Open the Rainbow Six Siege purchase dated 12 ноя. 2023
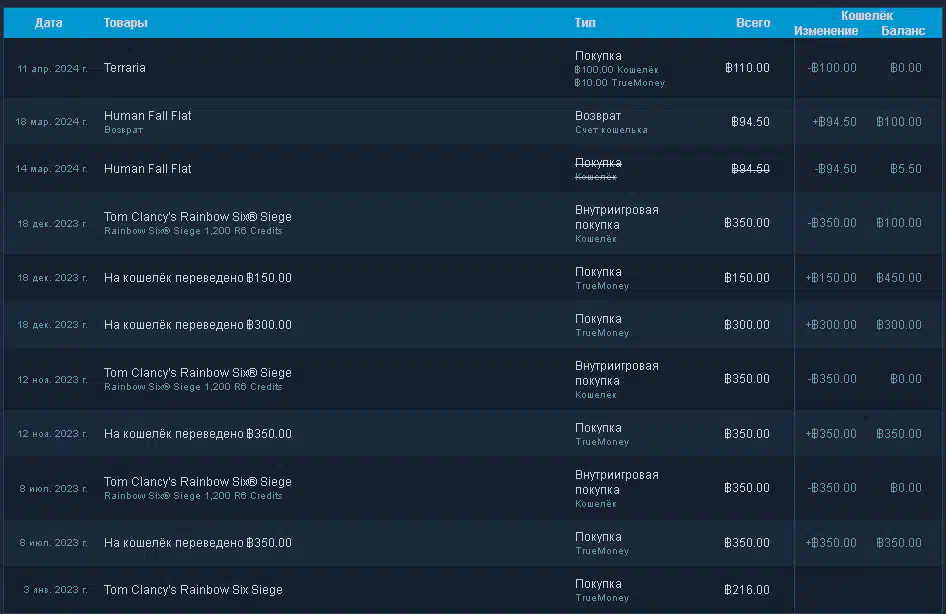This screenshot has height=614, width=946. pos(197,373)
